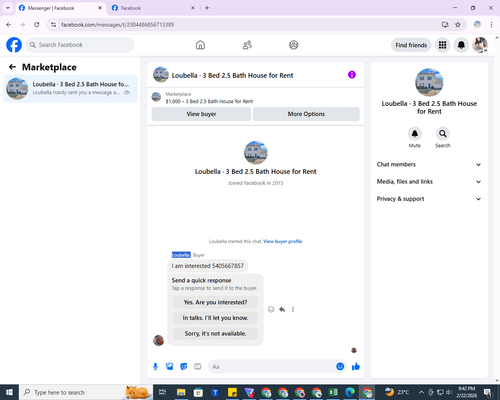The image size is (500, 400).
Task: Open emoji picker in message box
Action: pyautogui.click(x=340, y=367)
